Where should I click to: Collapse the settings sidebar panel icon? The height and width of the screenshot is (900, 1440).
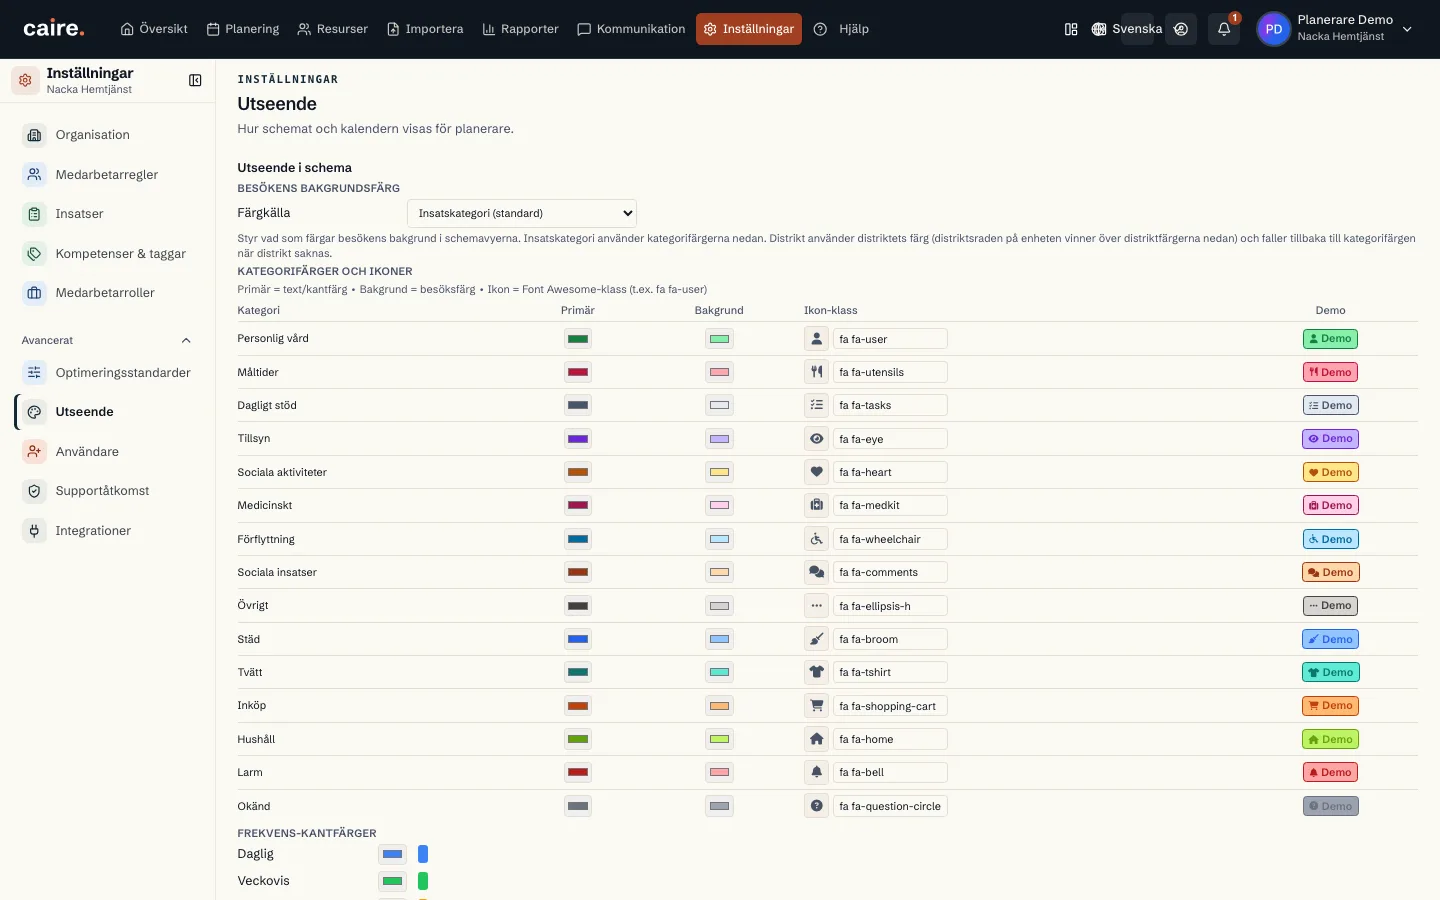click(195, 80)
